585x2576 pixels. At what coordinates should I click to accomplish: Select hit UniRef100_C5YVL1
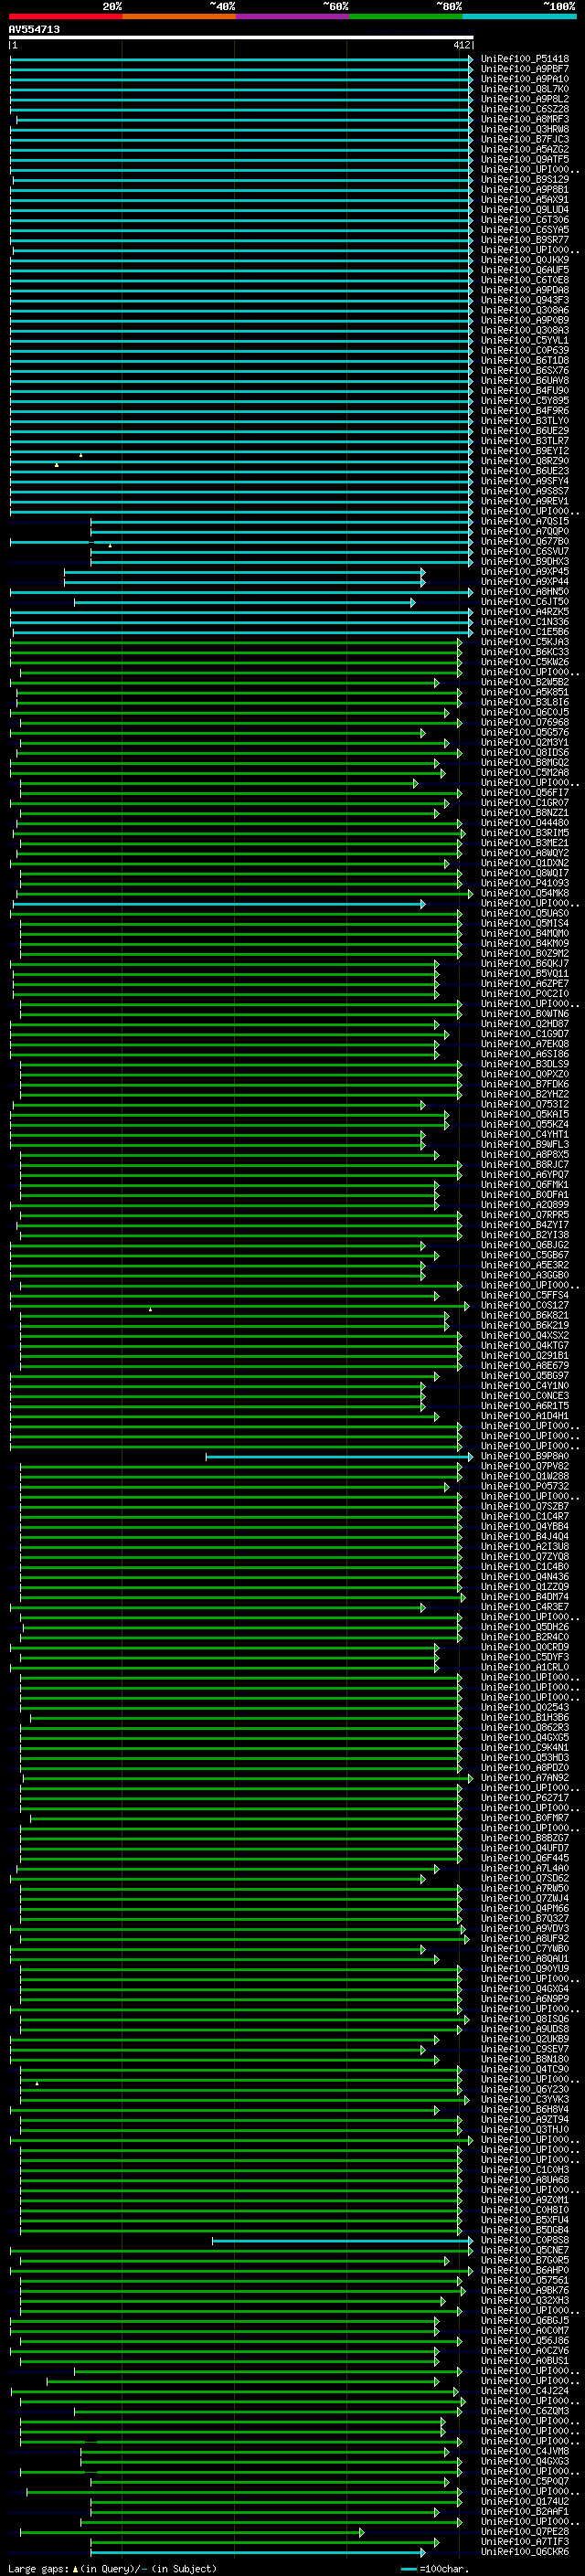click(x=525, y=340)
